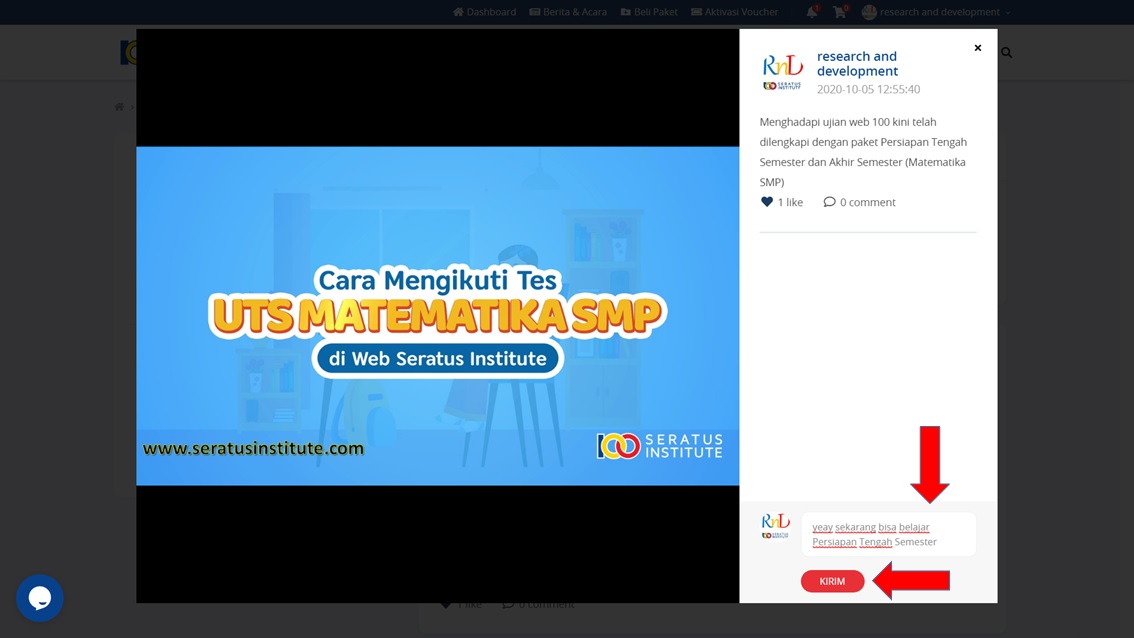Image resolution: width=1134 pixels, height=638 pixels.
Task: Click the post timestamp 2020-10-05 12:55:40
Action: tap(869, 90)
